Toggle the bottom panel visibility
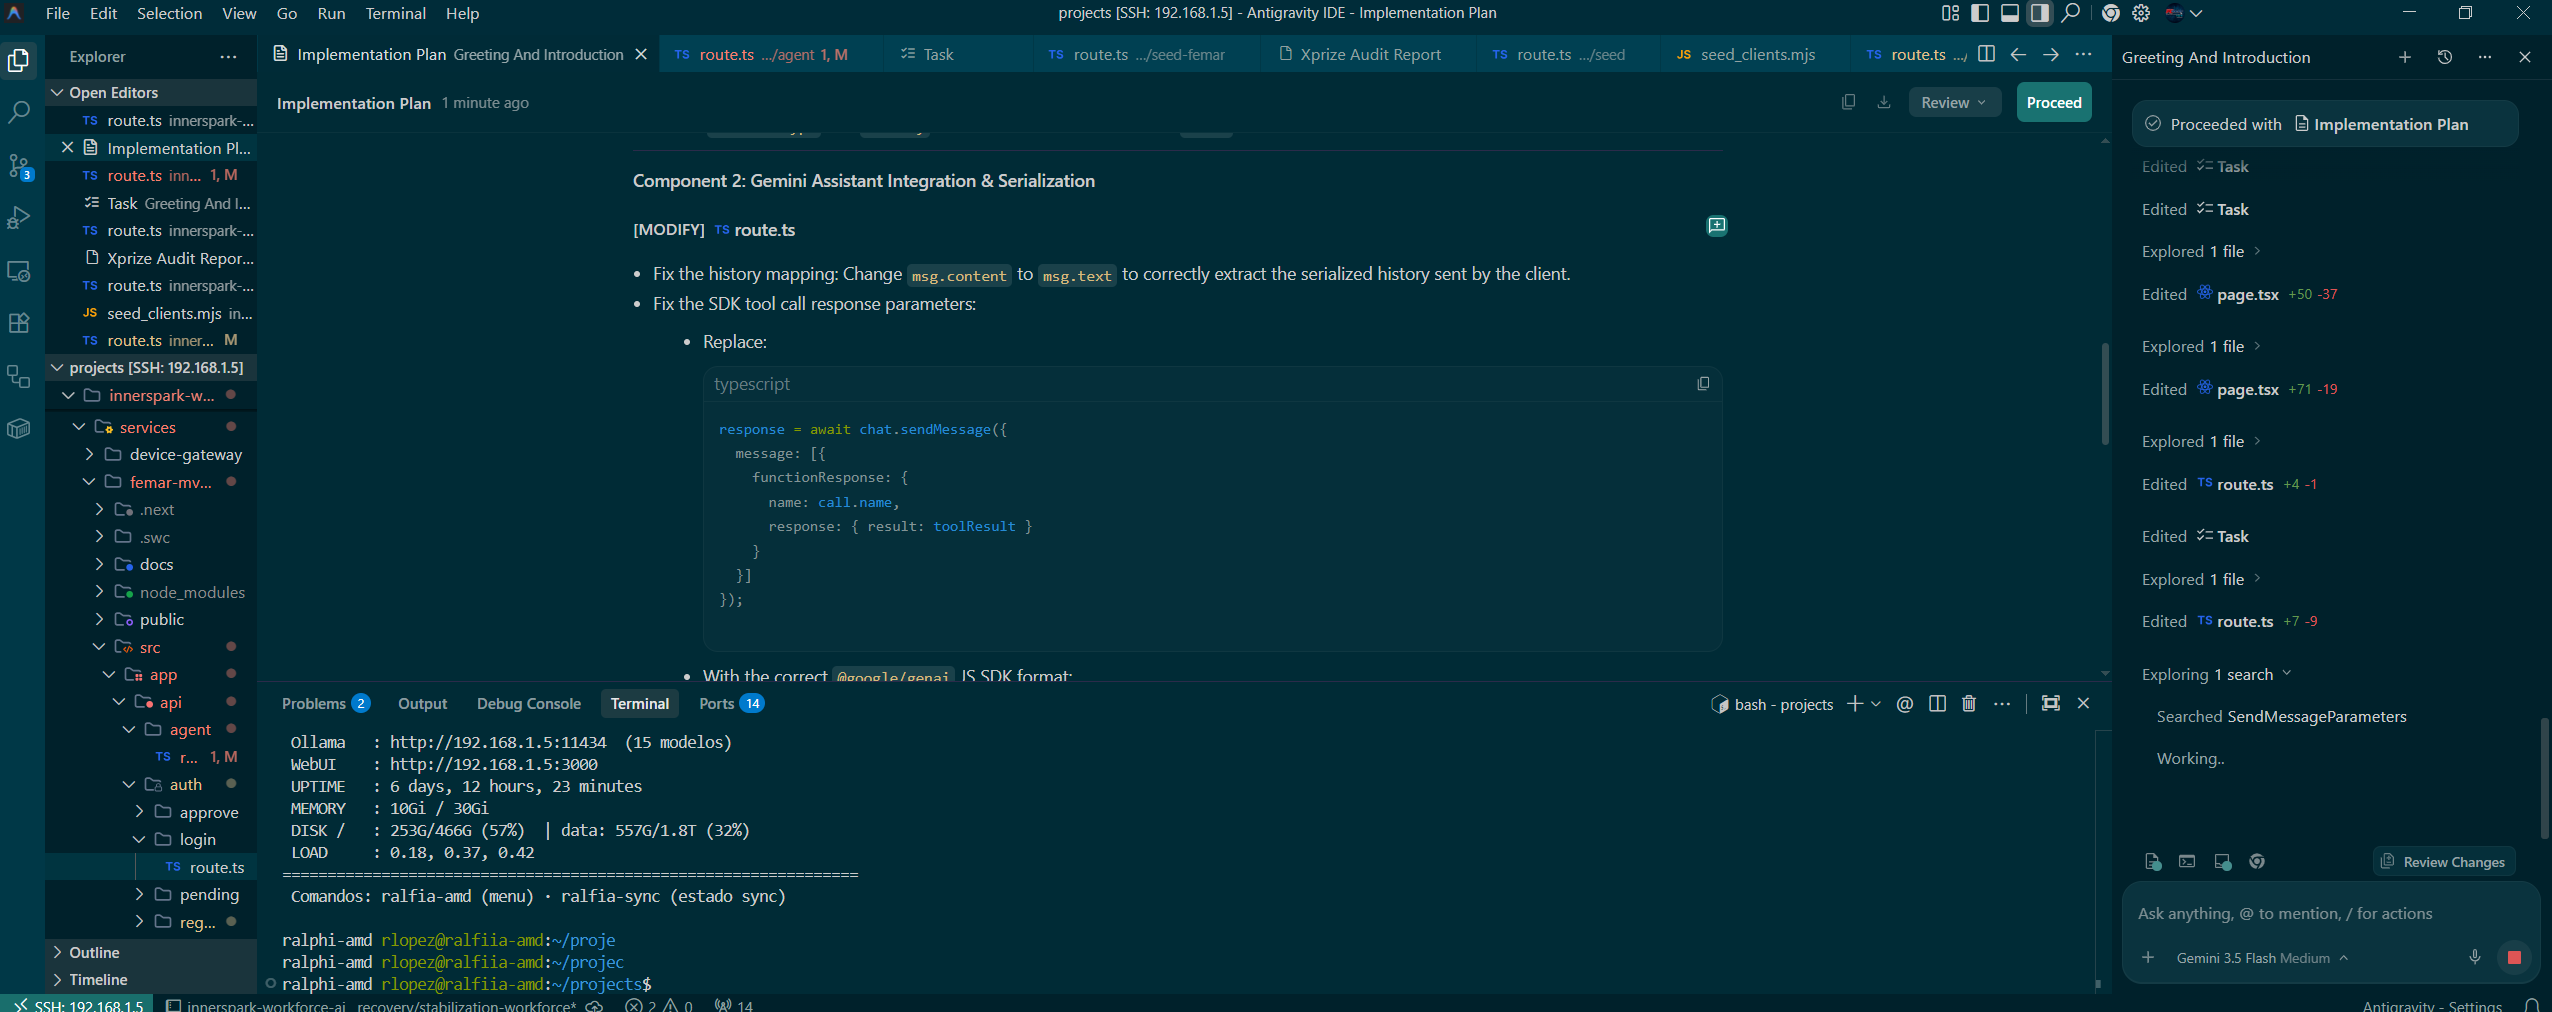 coord(2010,13)
